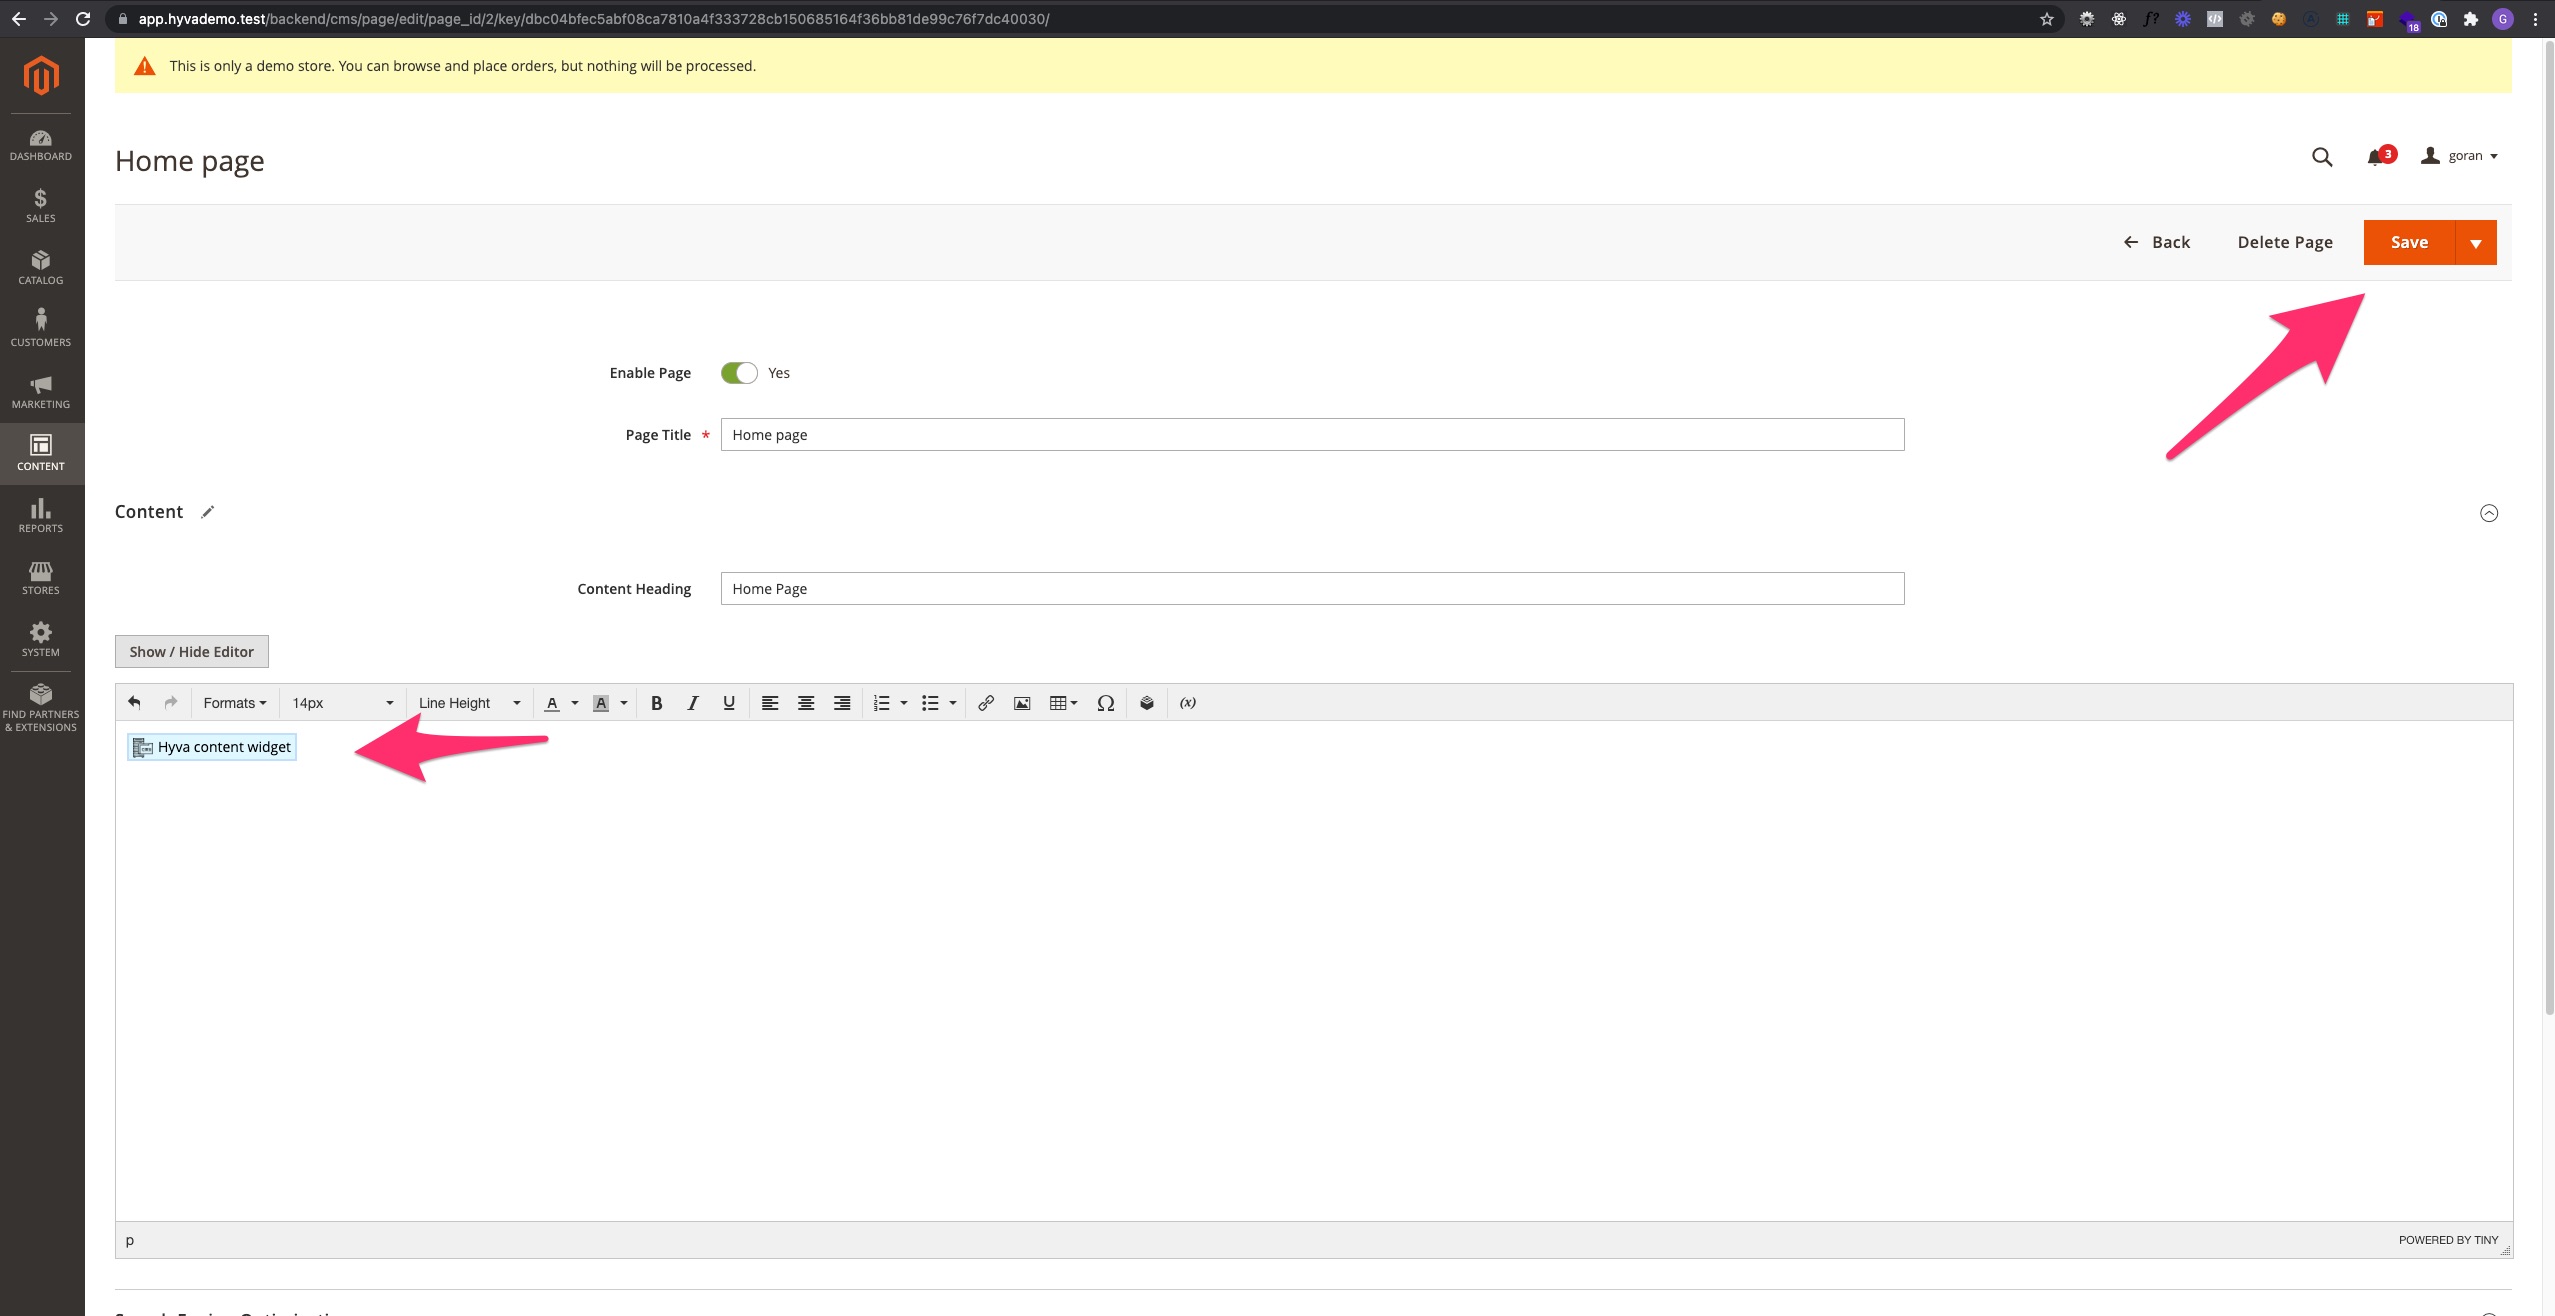
Task: Open the Marketing sidebar menu
Action: 41,392
